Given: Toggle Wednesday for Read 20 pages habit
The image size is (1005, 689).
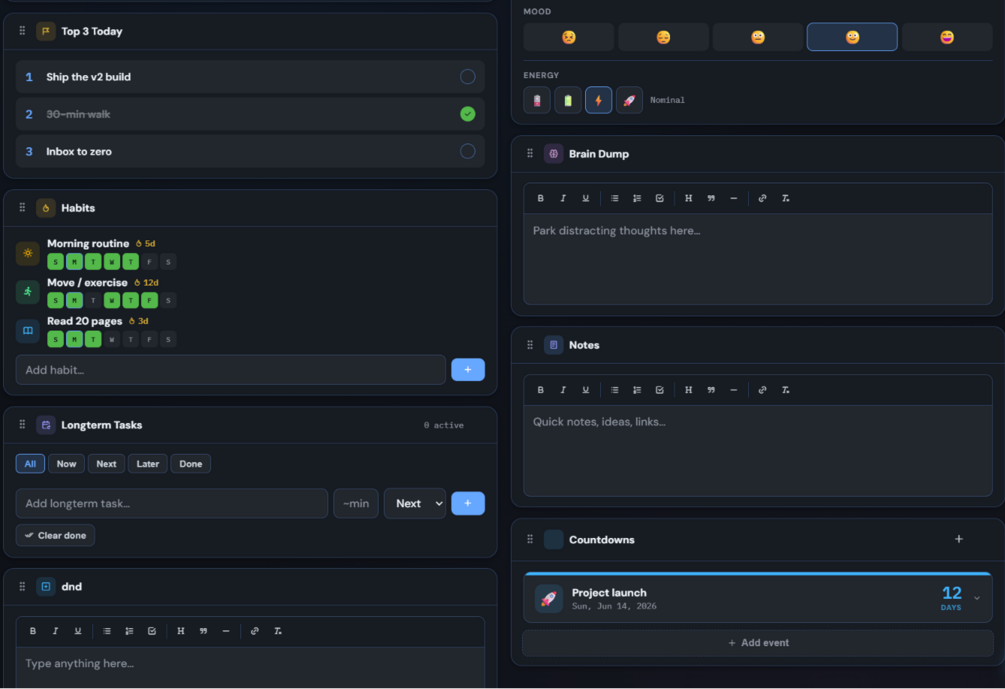Looking at the screenshot, I should 112,339.
